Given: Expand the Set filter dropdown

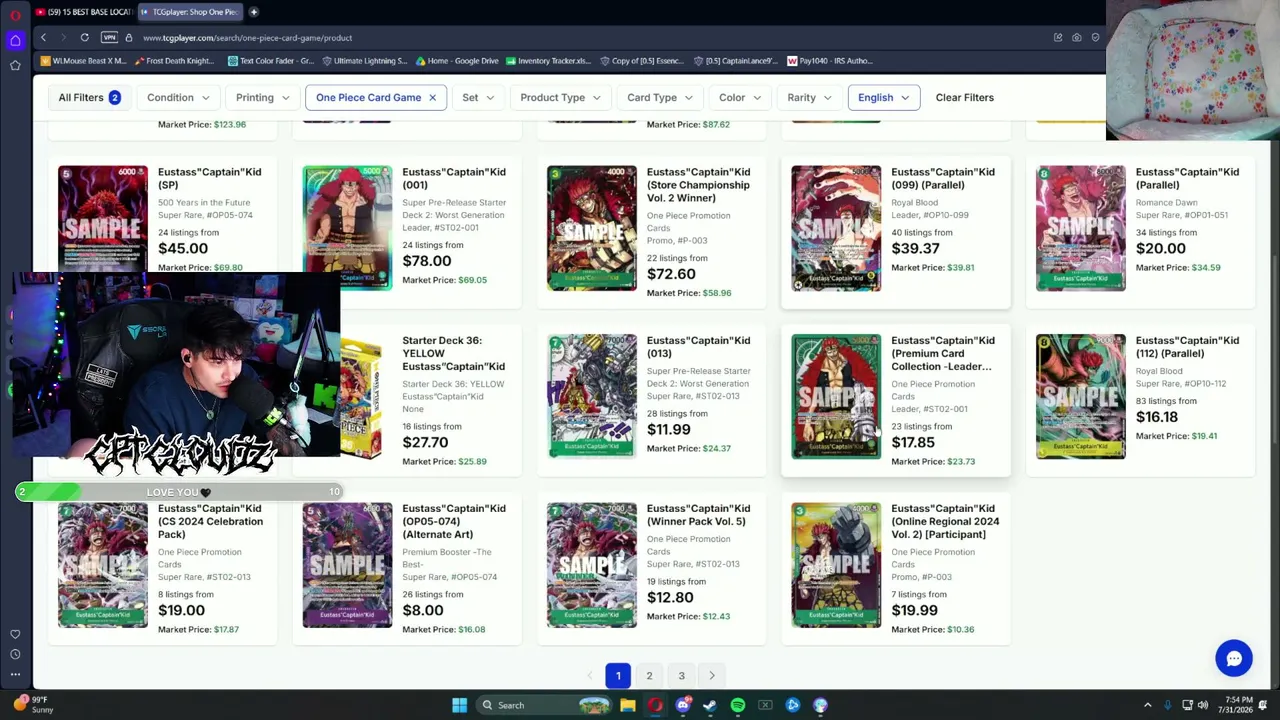Looking at the screenshot, I should 479,98.
